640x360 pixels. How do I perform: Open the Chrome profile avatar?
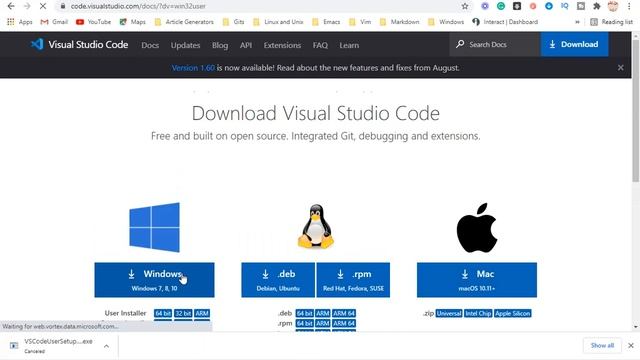[613, 6]
